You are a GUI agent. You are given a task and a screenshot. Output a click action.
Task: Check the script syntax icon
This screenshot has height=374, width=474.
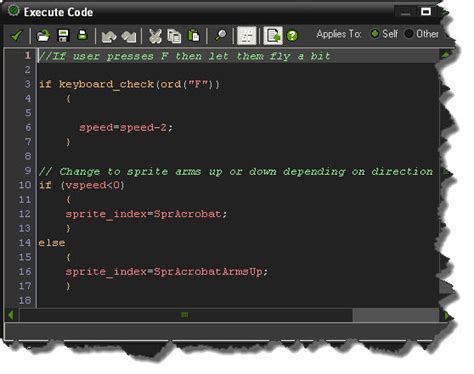[273, 36]
